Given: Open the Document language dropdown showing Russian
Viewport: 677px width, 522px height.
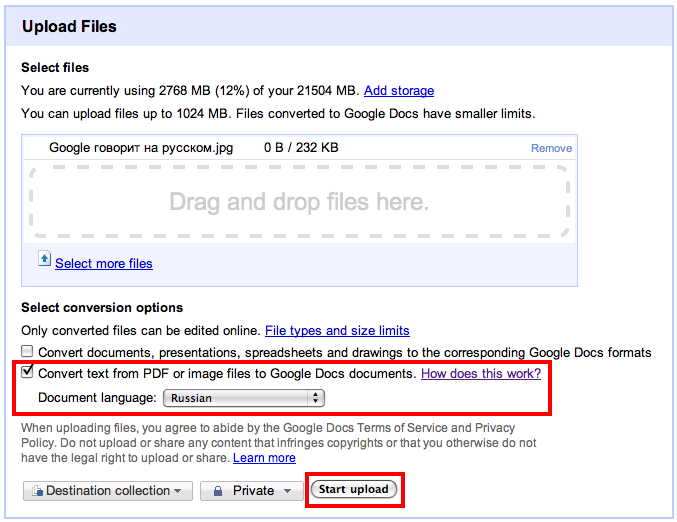Looking at the screenshot, I should (x=244, y=398).
